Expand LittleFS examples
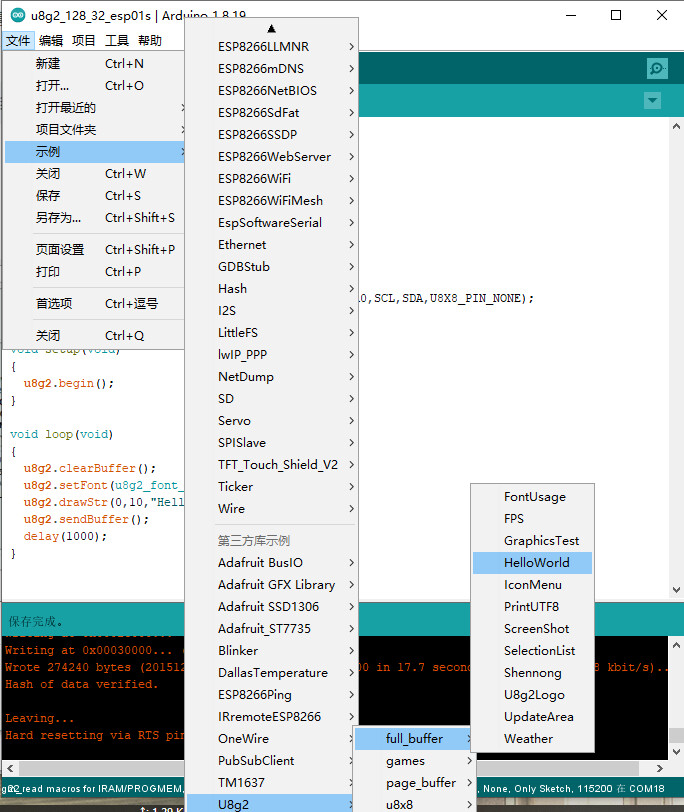 (x=271, y=332)
